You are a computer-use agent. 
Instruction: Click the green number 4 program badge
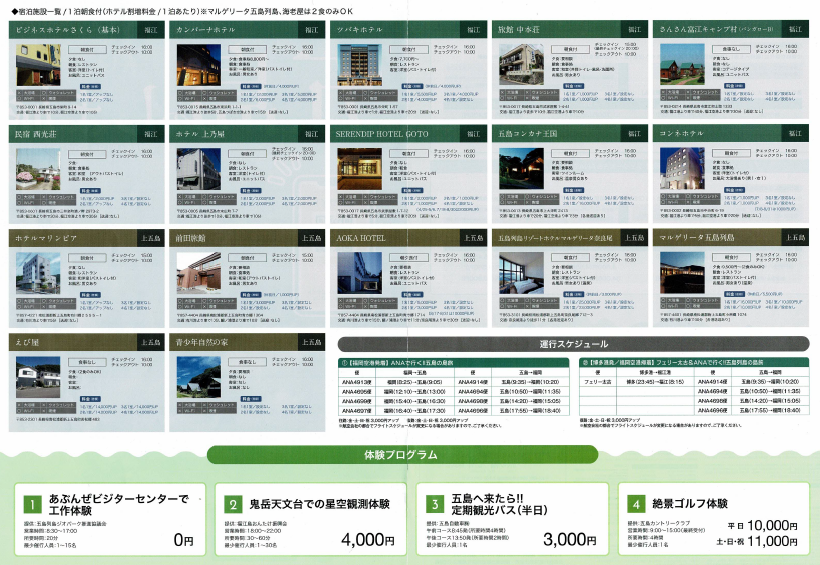[x=636, y=504]
